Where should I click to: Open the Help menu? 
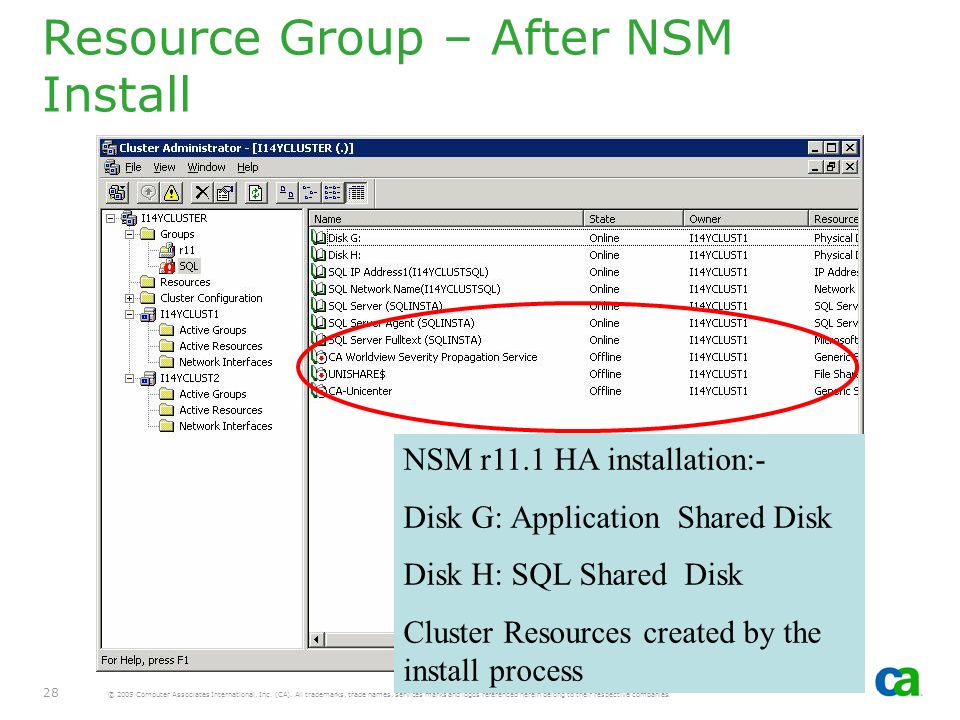click(248, 167)
